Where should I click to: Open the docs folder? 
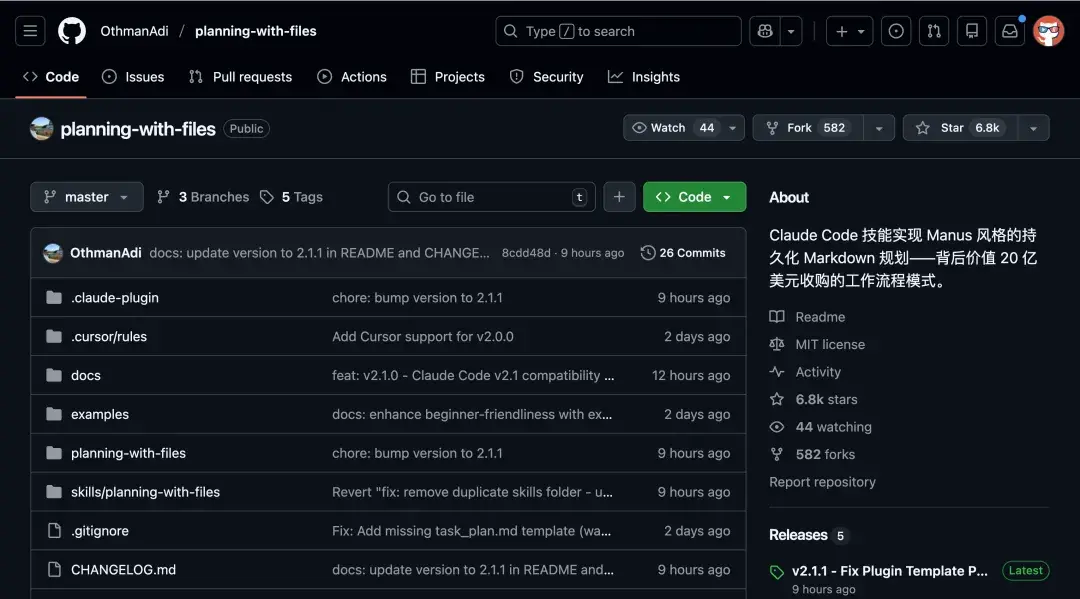(x=86, y=375)
